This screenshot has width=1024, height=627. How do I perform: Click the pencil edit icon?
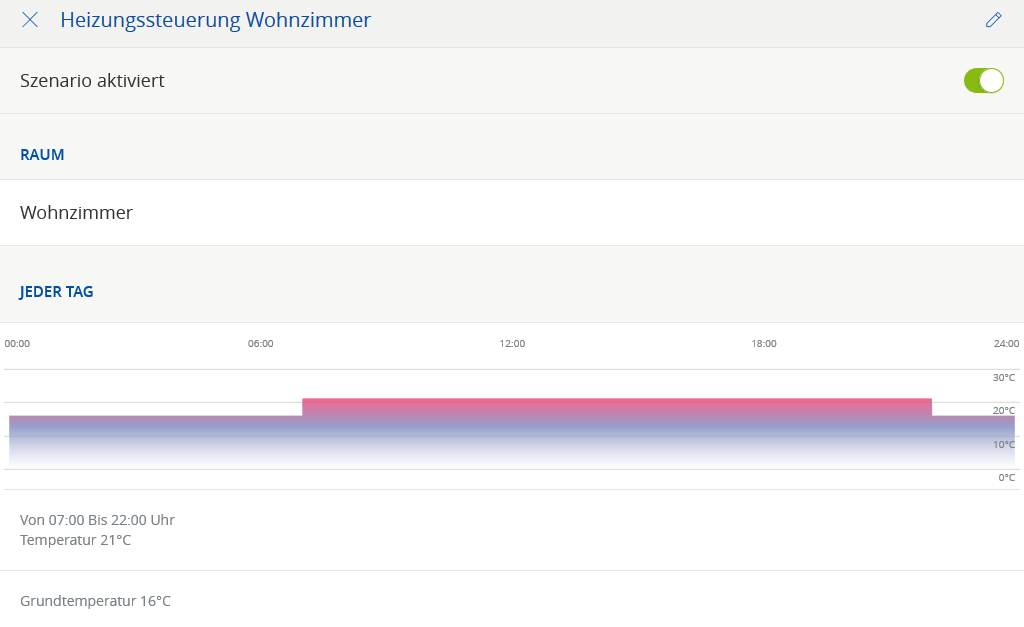pyautogui.click(x=993, y=20)
